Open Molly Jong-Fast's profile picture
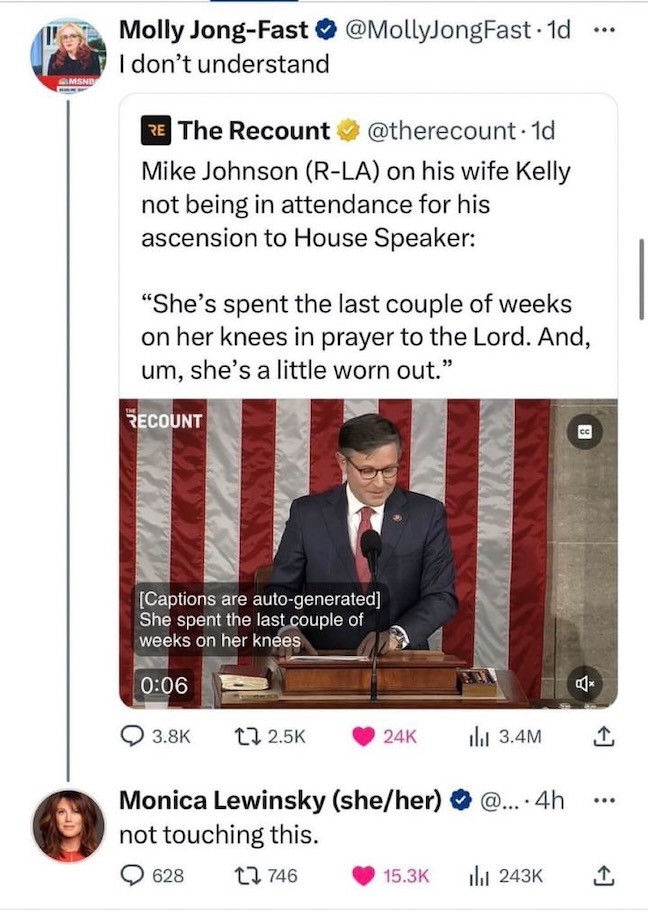The width and height of the screenshot is (648, 912). point(68,55)
